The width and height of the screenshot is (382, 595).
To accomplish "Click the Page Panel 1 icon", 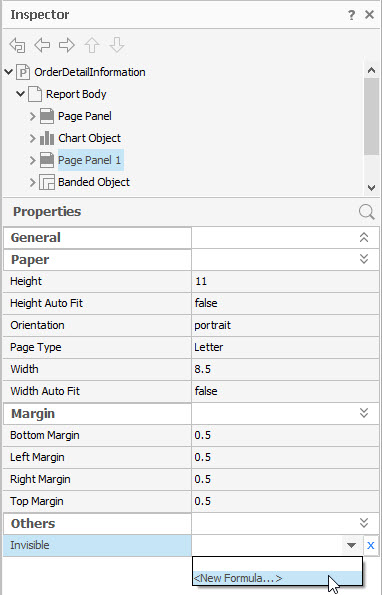I will tap(47, 160).
